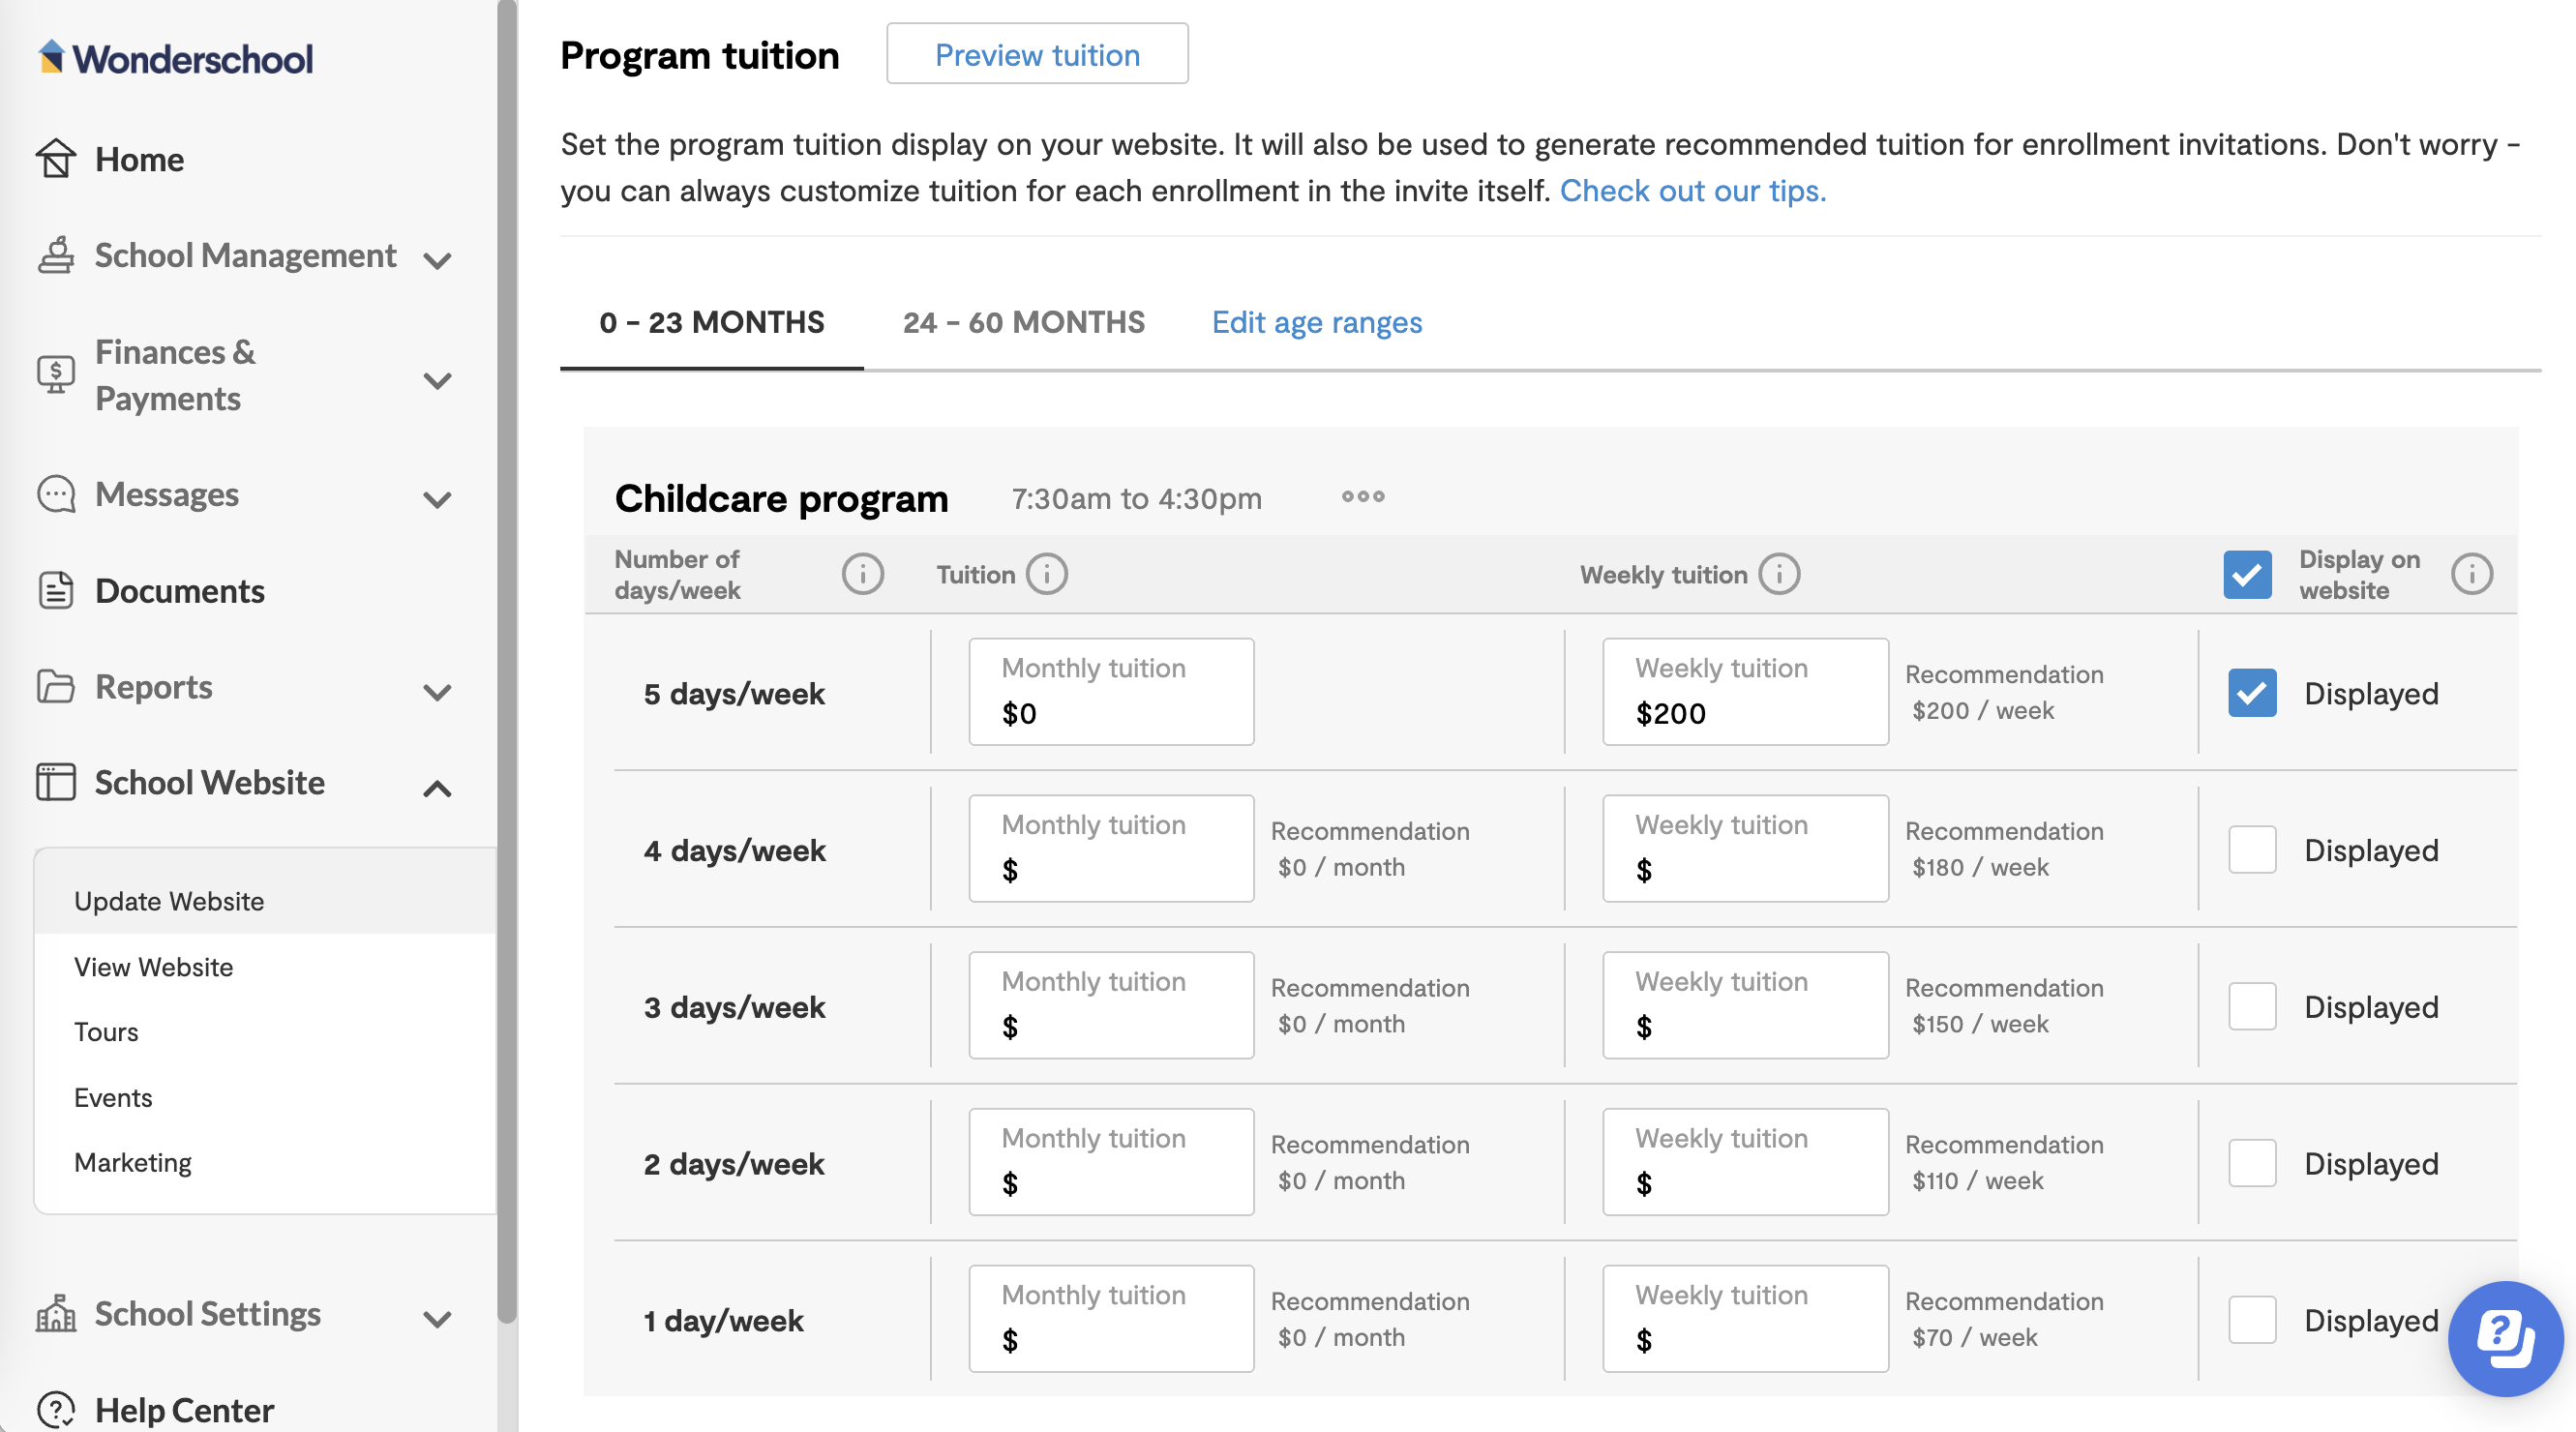This screenshot has height=1432, width=2576.
Task: Toggle the Display on website header checkbox
Action: pos(2247,574)
